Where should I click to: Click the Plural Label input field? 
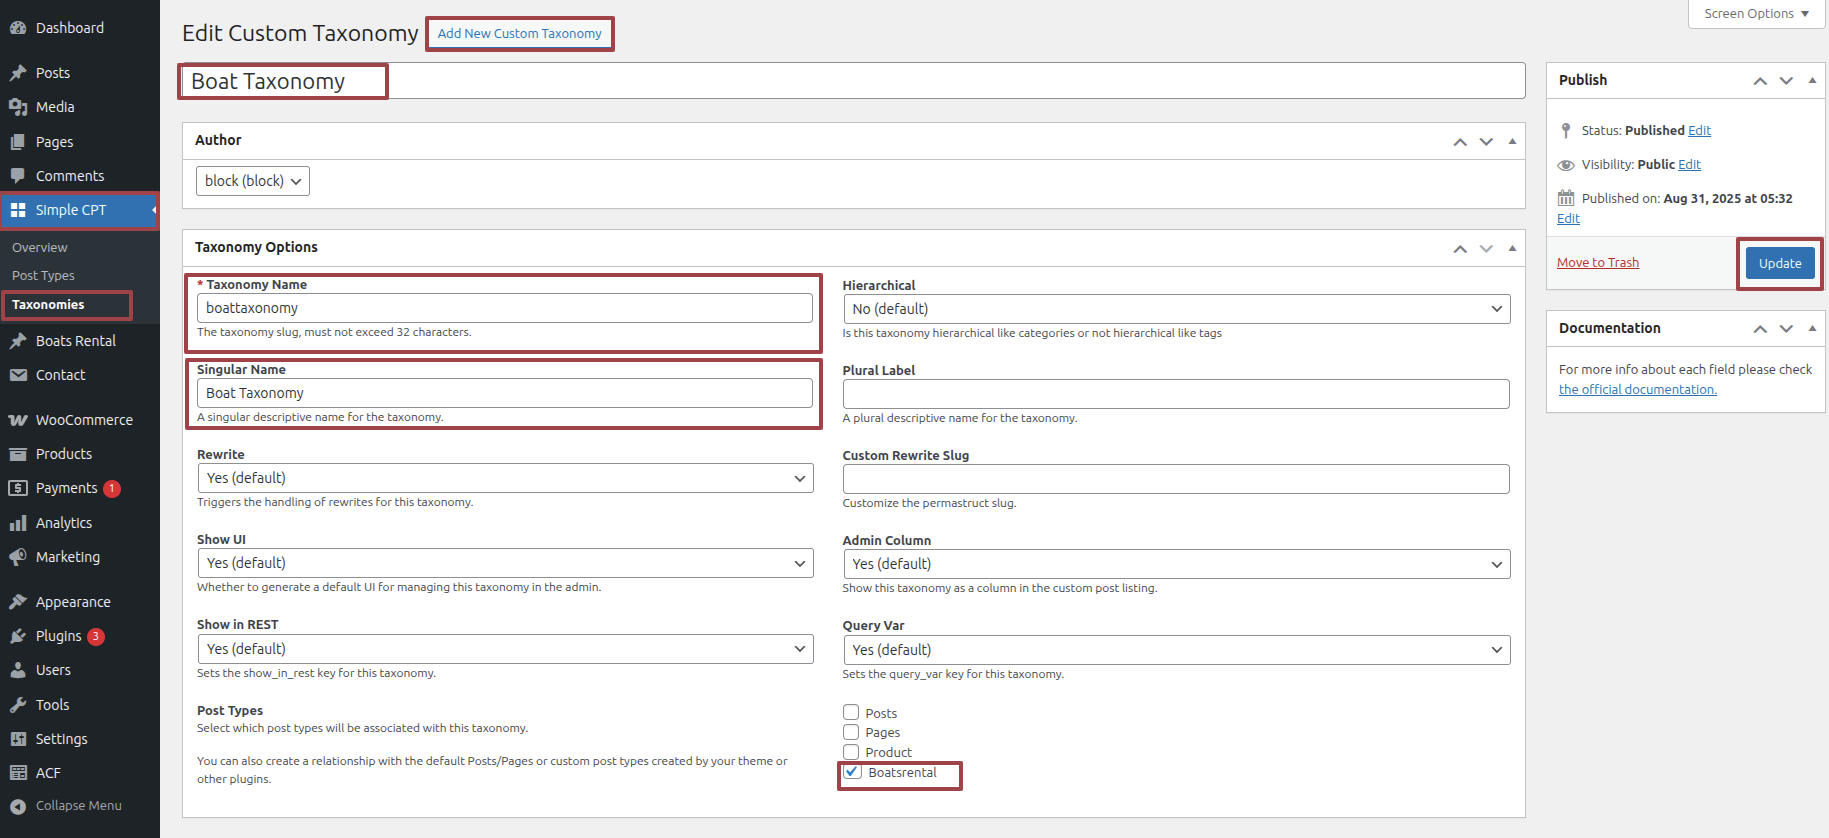click(1175, 394)
